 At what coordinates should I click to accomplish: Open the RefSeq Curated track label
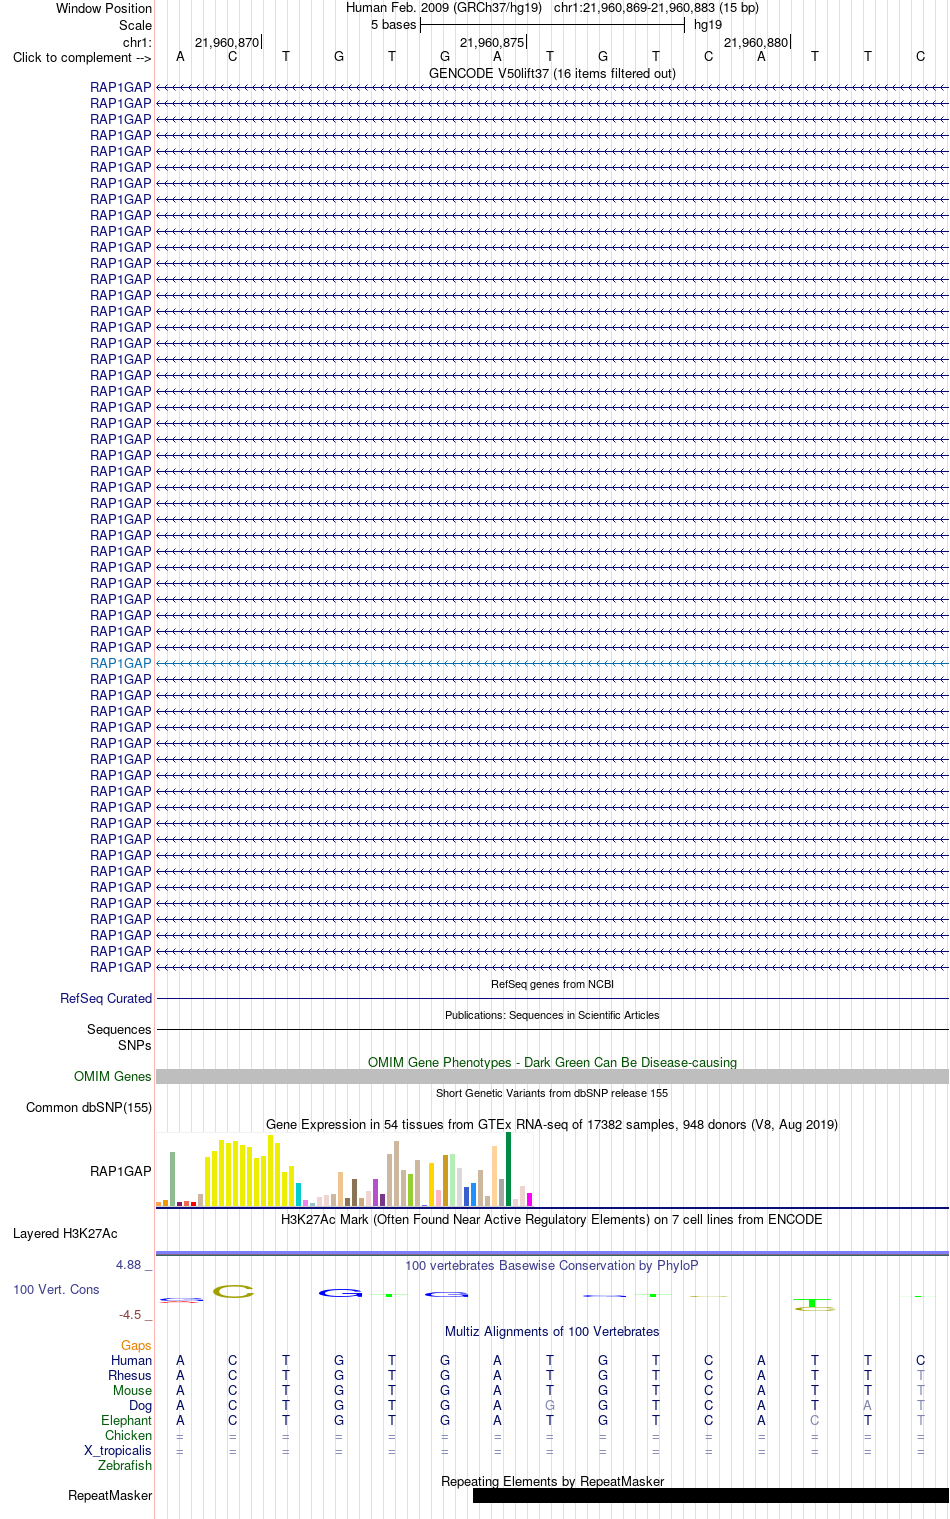coord(106,998)
